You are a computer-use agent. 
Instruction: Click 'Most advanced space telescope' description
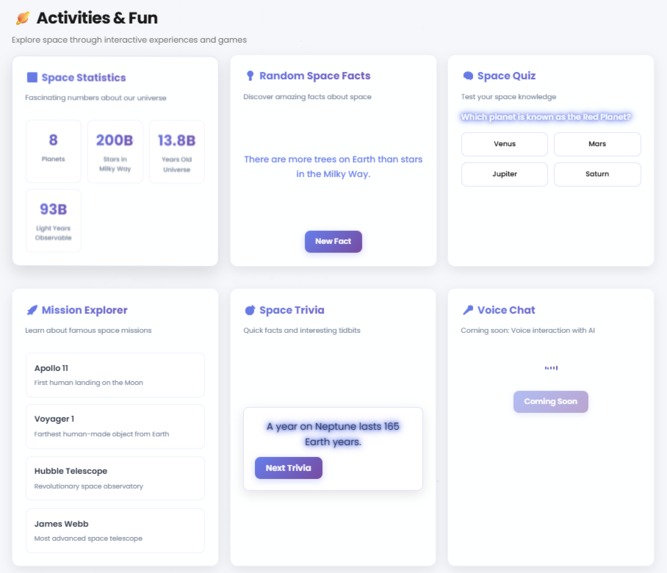tap(88, 538)
